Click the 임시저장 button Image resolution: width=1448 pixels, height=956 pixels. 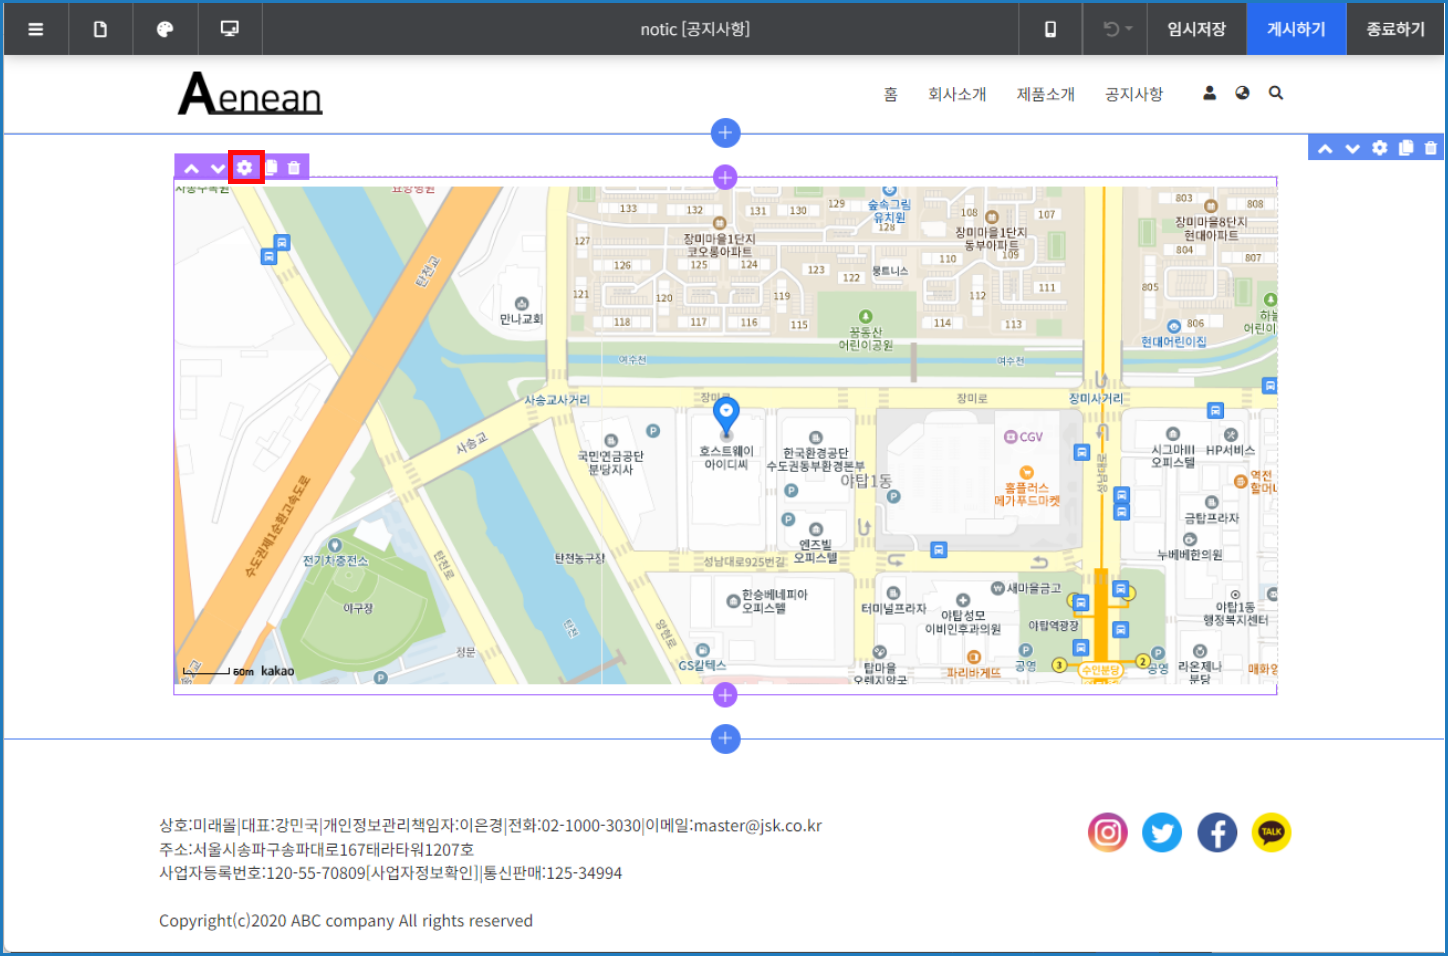(x=1196, y=29)
